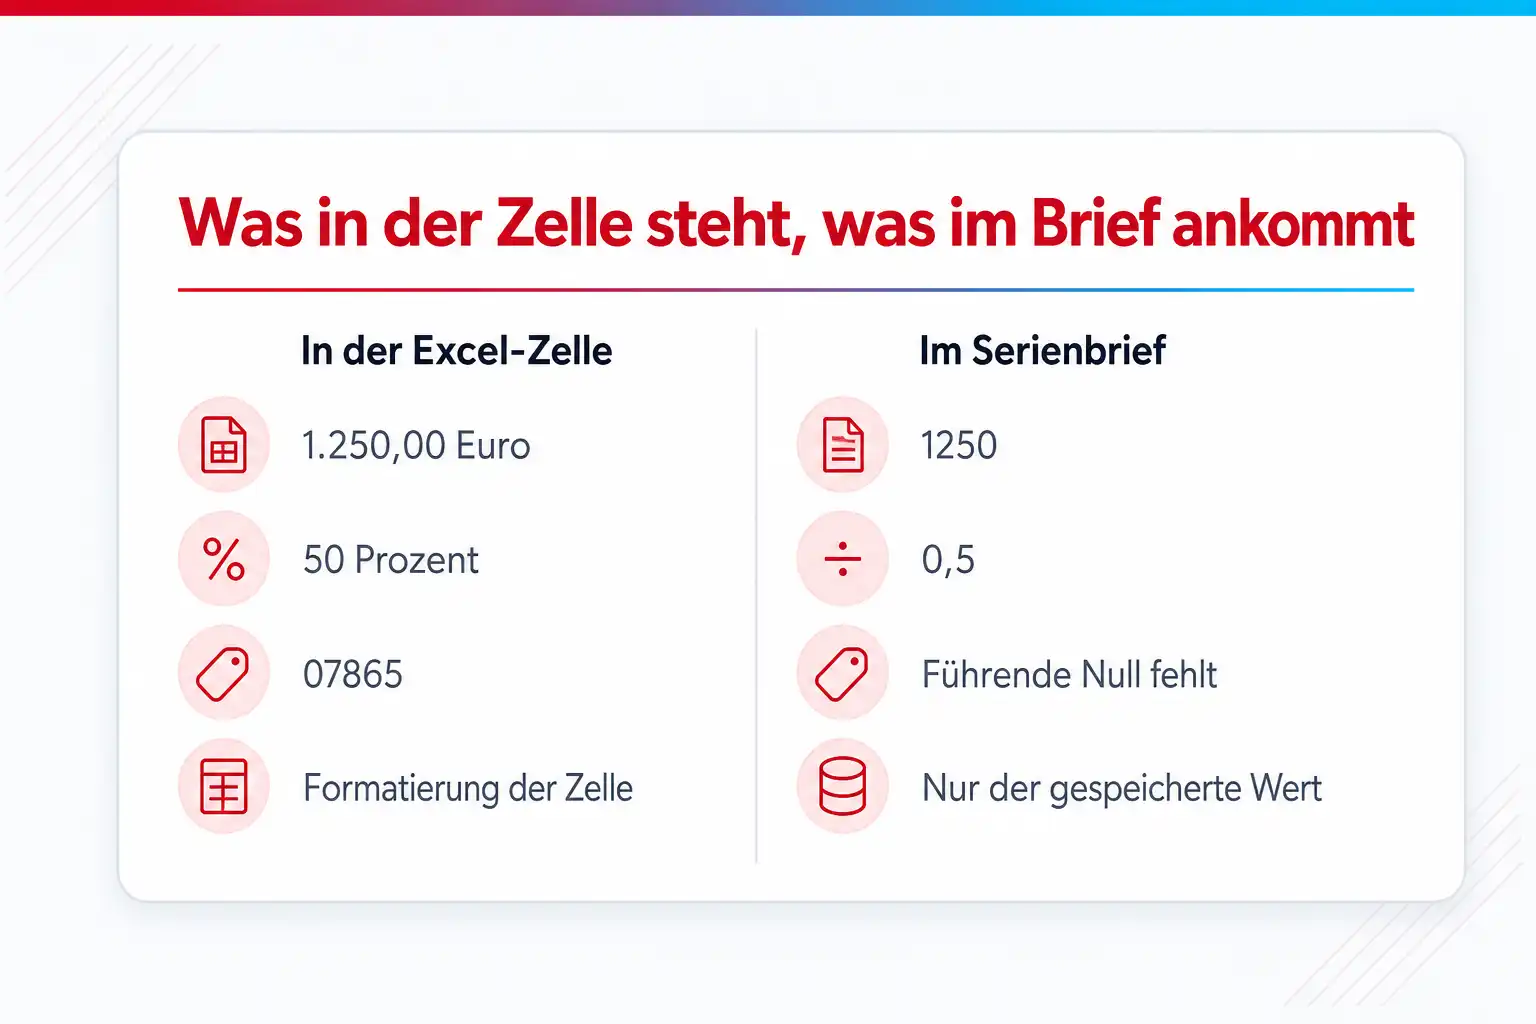Click the document icon next to 1250
Image resolution: width=1536 pixels, height=1024 pixels.
pos(843,445)
